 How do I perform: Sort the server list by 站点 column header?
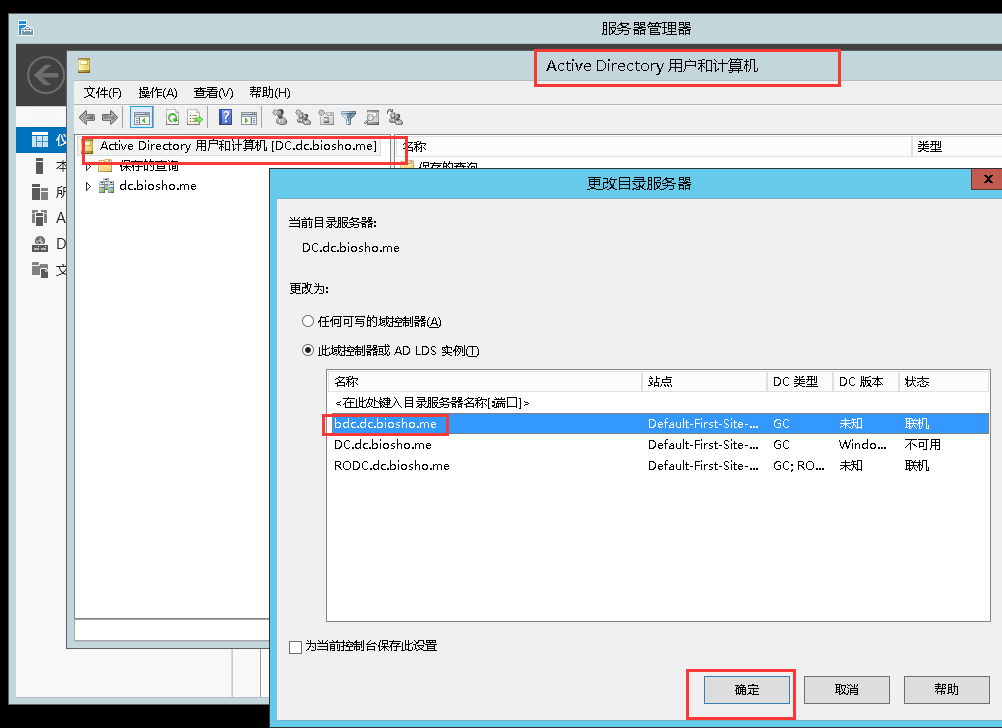[704, 382]
